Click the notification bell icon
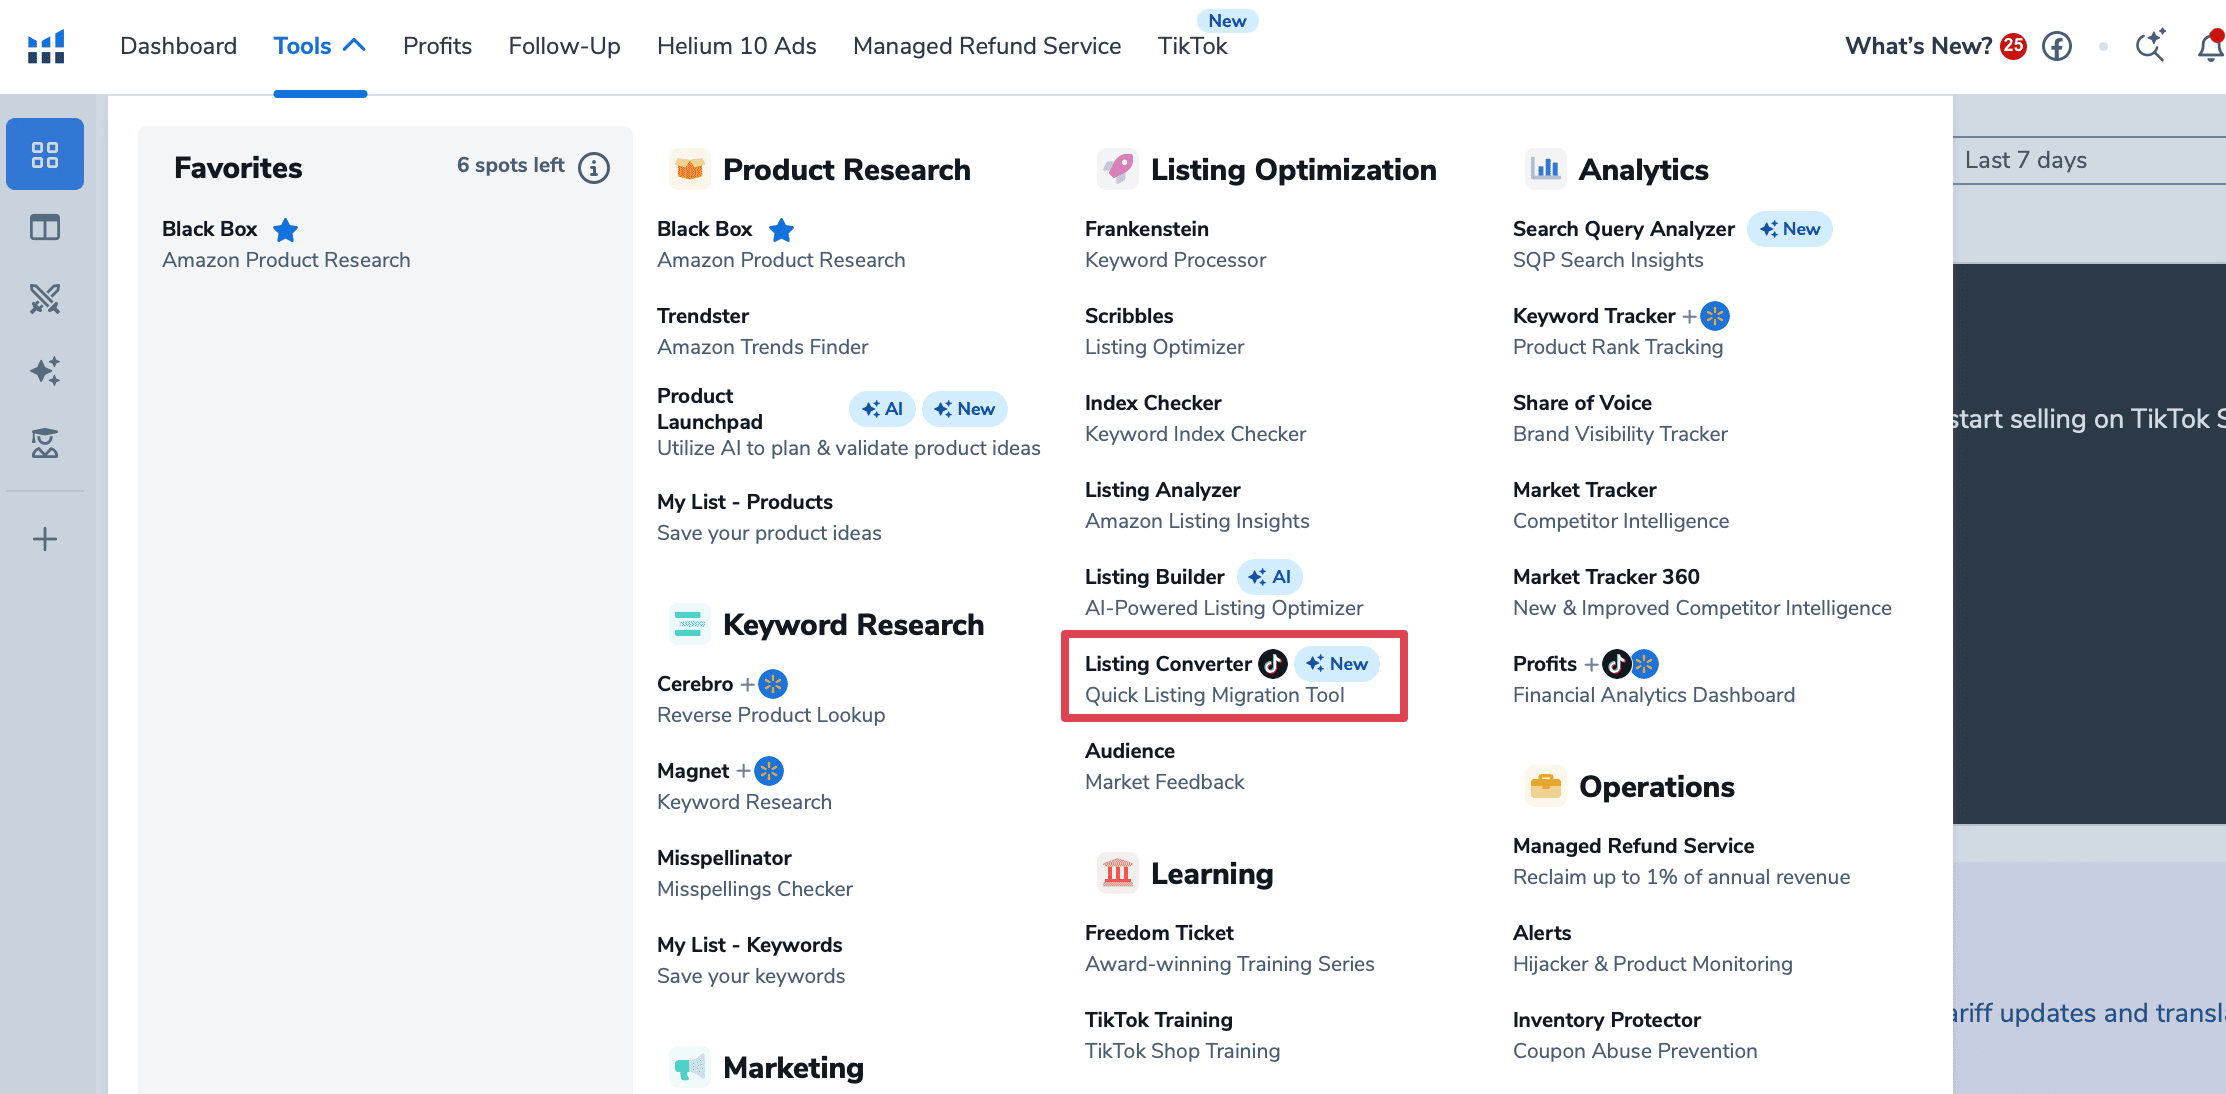Image resolution: width=2226 pixels, height=1094 pixels. click(2210, 46)
